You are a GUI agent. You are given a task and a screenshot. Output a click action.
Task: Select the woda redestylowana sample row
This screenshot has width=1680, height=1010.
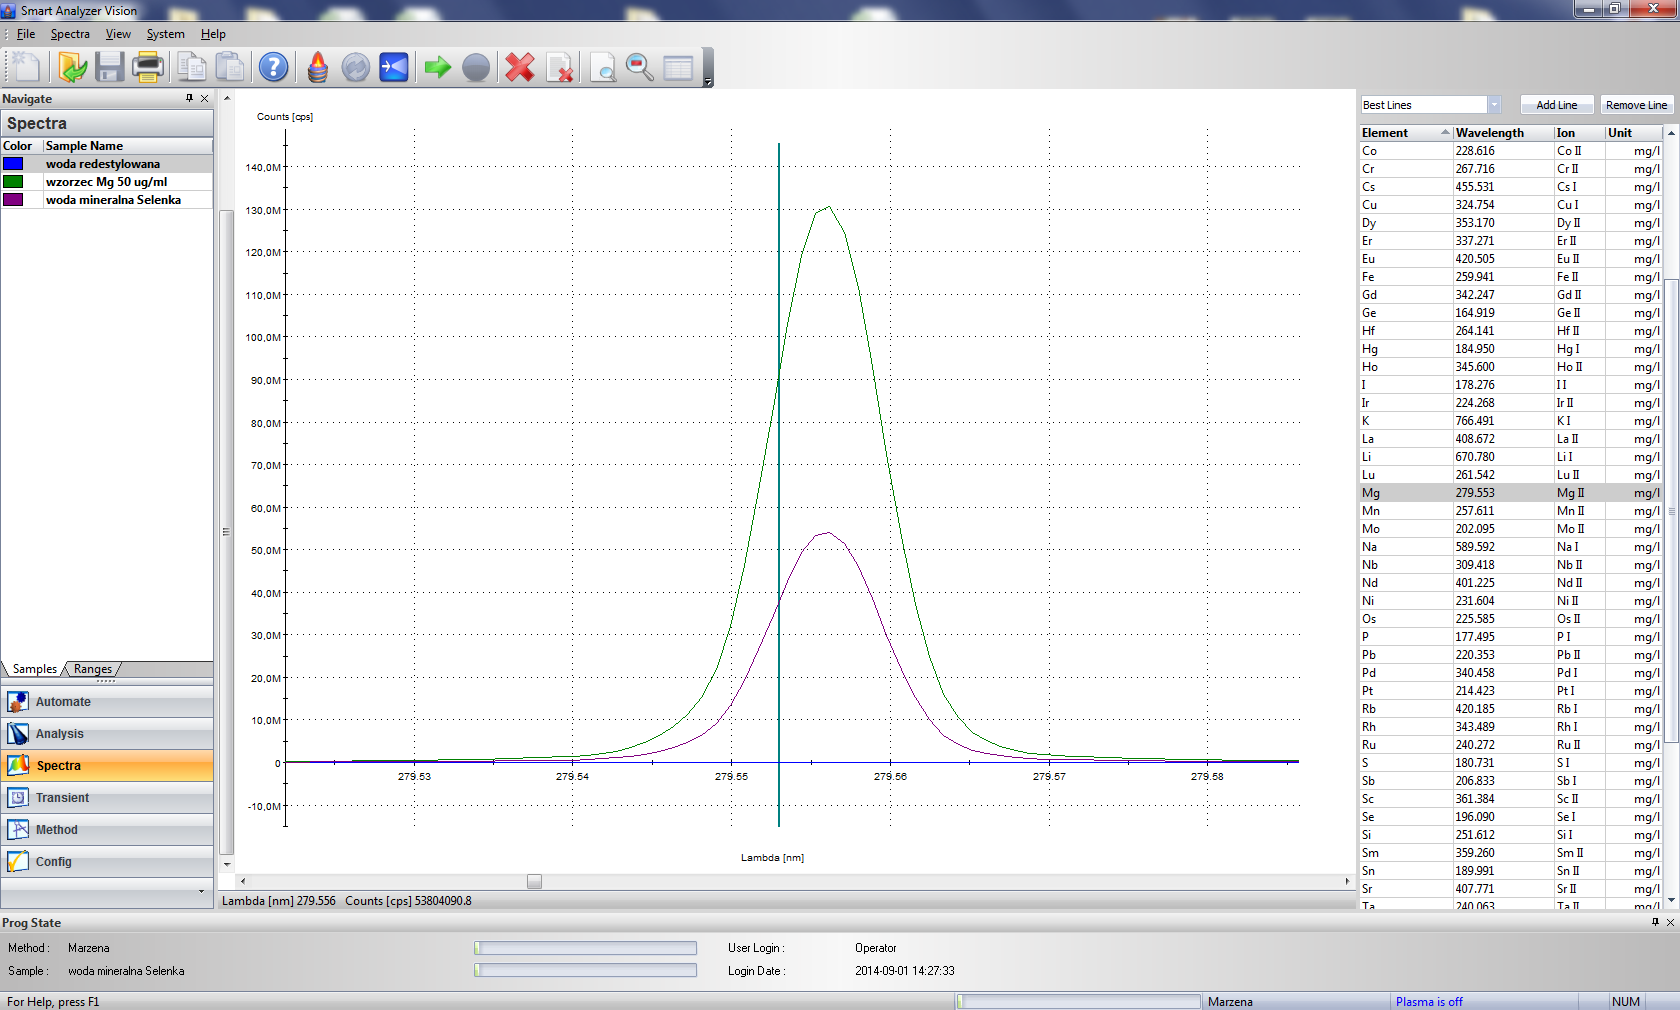106,164
